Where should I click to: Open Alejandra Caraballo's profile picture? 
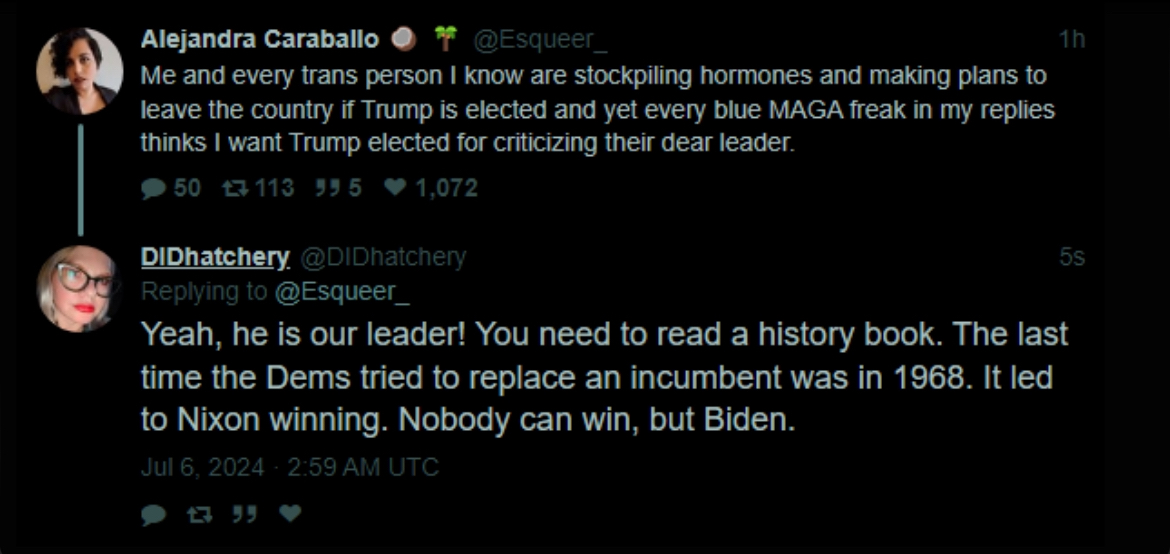(79, 71)
